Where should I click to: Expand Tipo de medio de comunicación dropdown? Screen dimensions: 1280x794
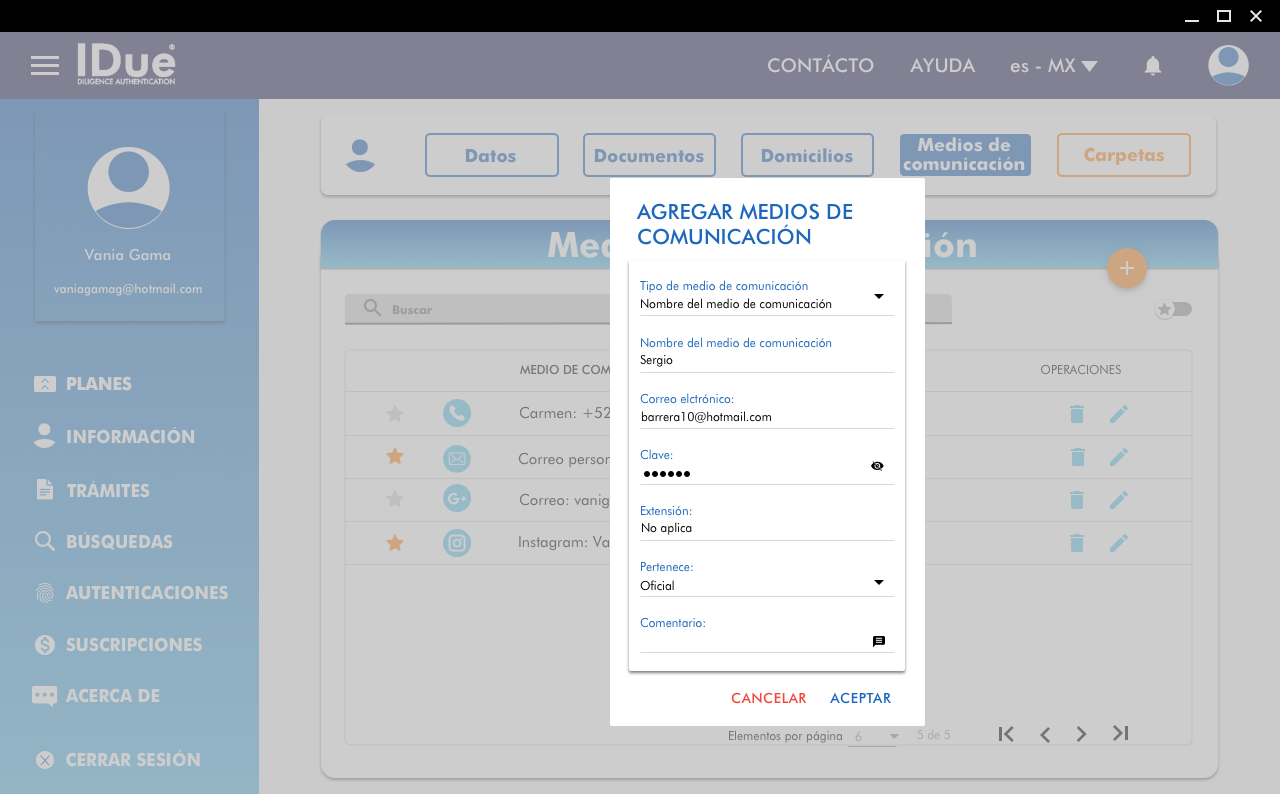point(879,296)
